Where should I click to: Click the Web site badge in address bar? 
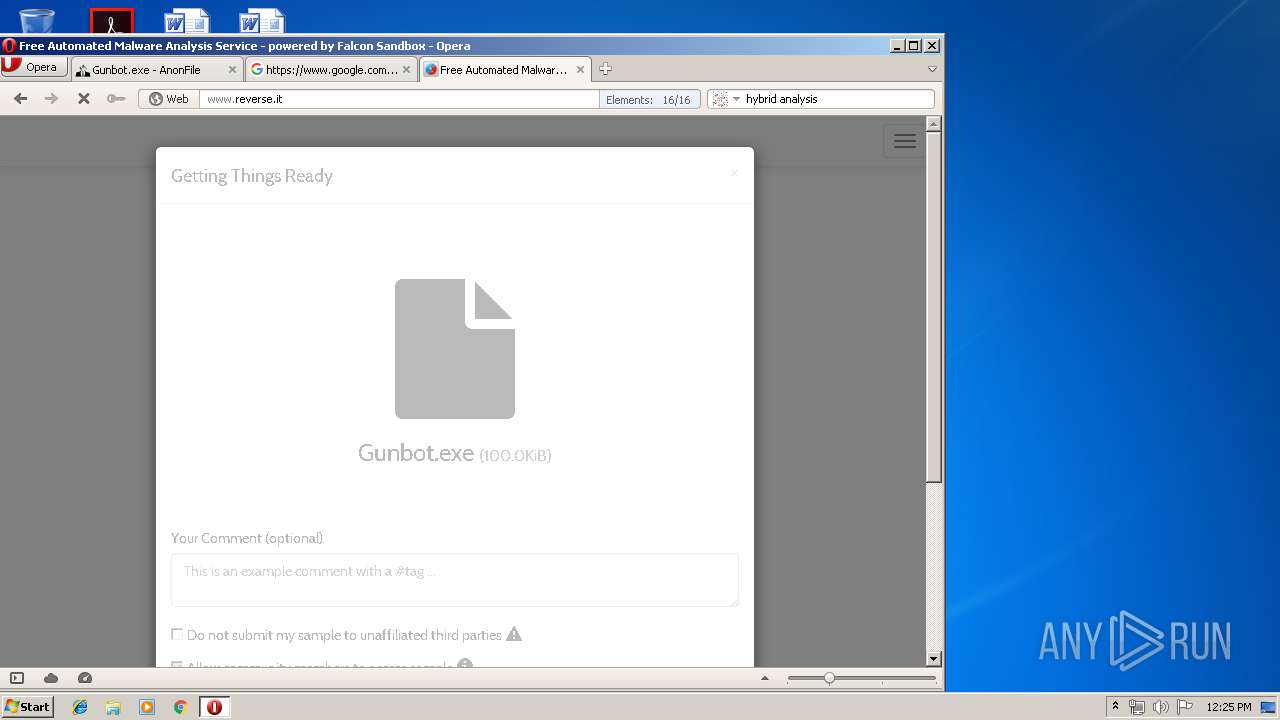(169, 99)
